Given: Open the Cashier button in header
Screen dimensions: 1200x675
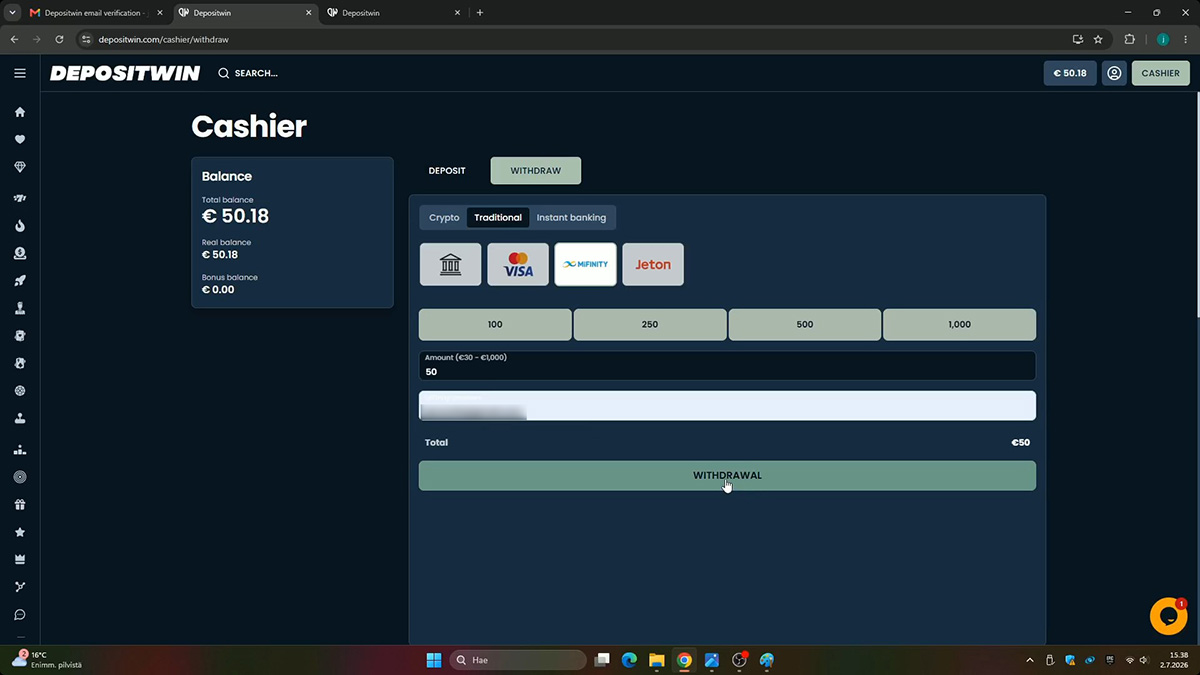Looking at the screenshot, I should (x=1160, y=73).
